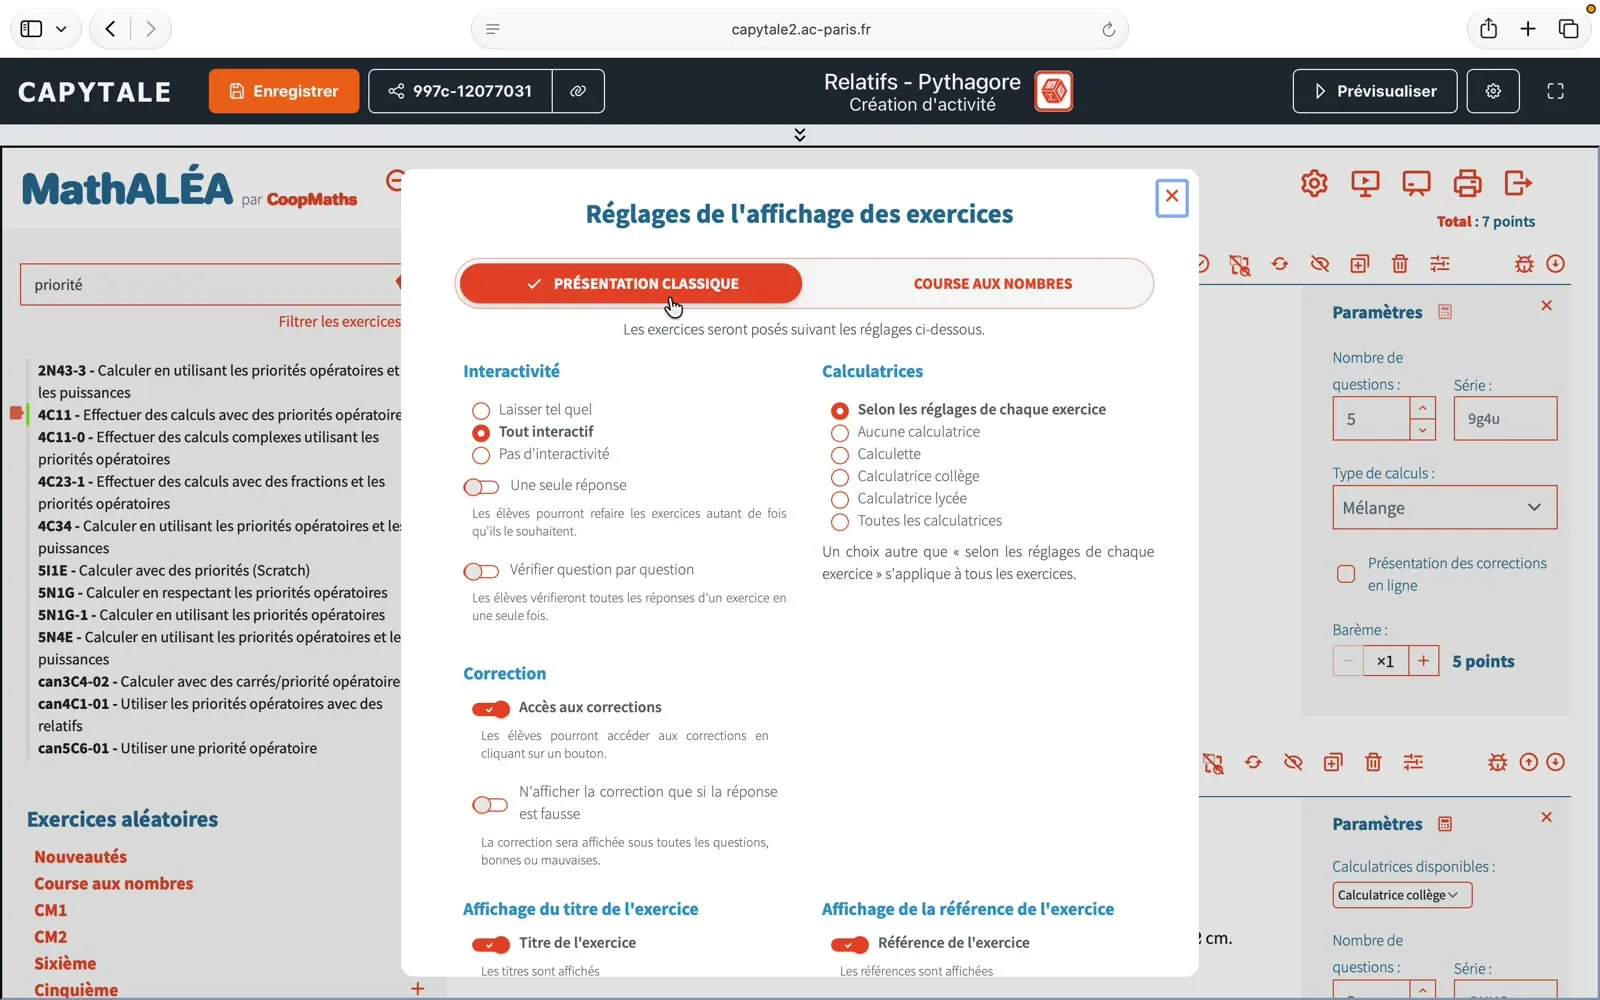
Task: Toggle the Une seule réponse switch
Action: (x=481, y=487)
